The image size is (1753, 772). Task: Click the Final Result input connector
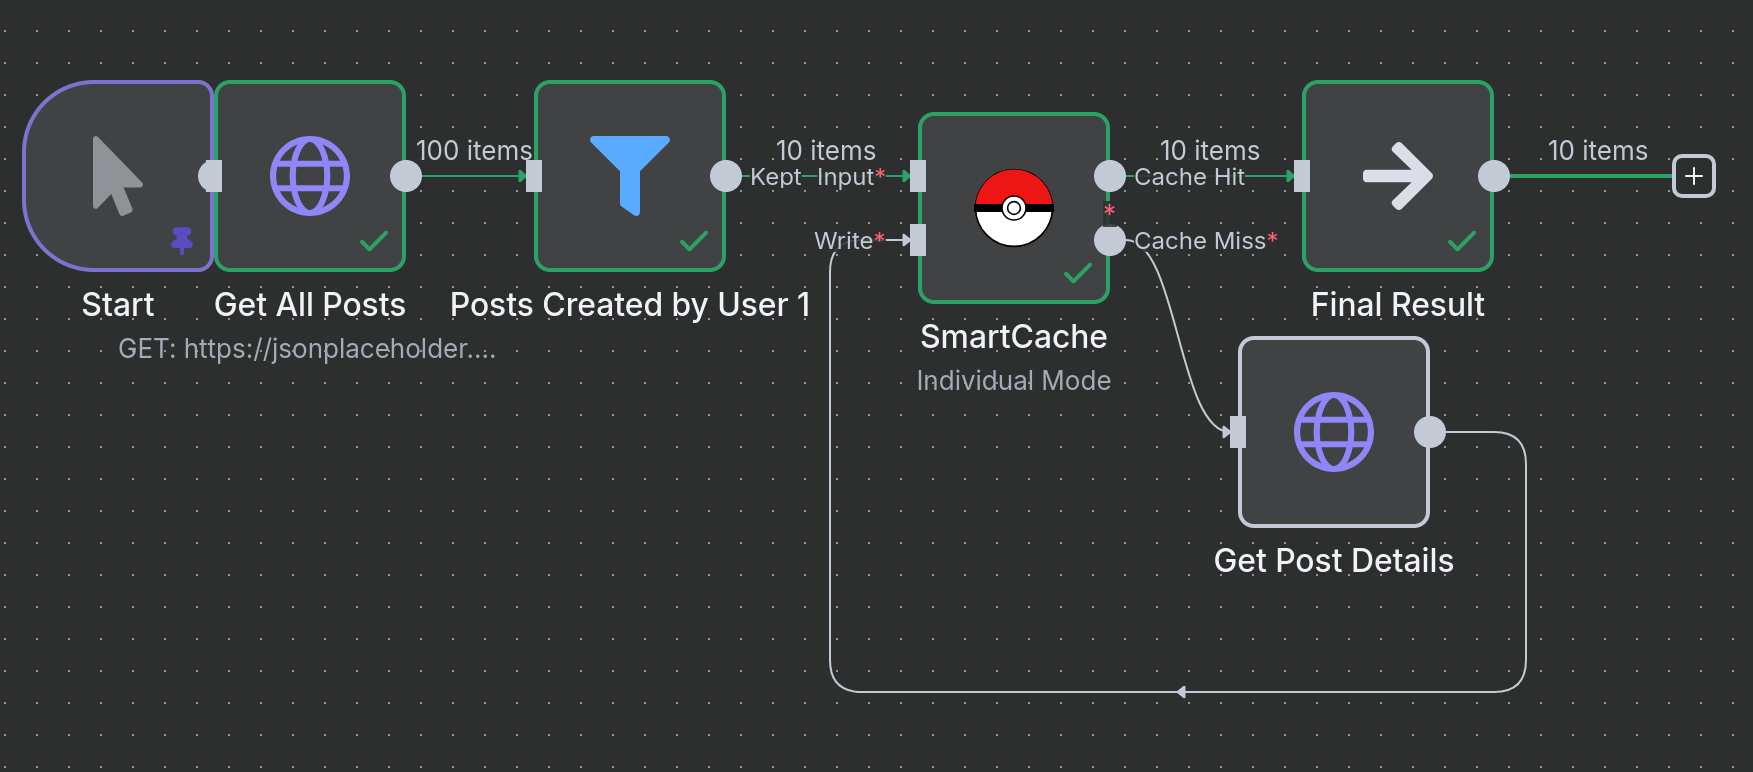click(1302, 176)
